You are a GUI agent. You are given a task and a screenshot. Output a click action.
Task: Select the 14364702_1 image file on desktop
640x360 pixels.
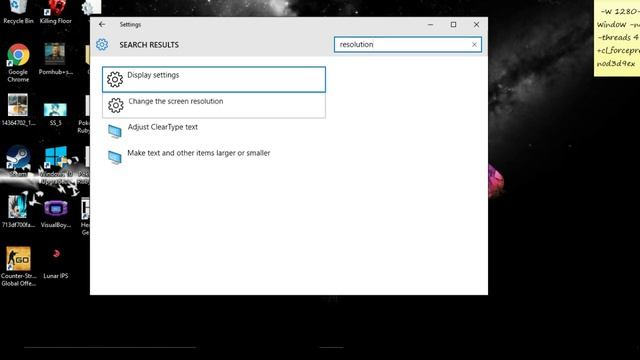click(x=18, y=109)
